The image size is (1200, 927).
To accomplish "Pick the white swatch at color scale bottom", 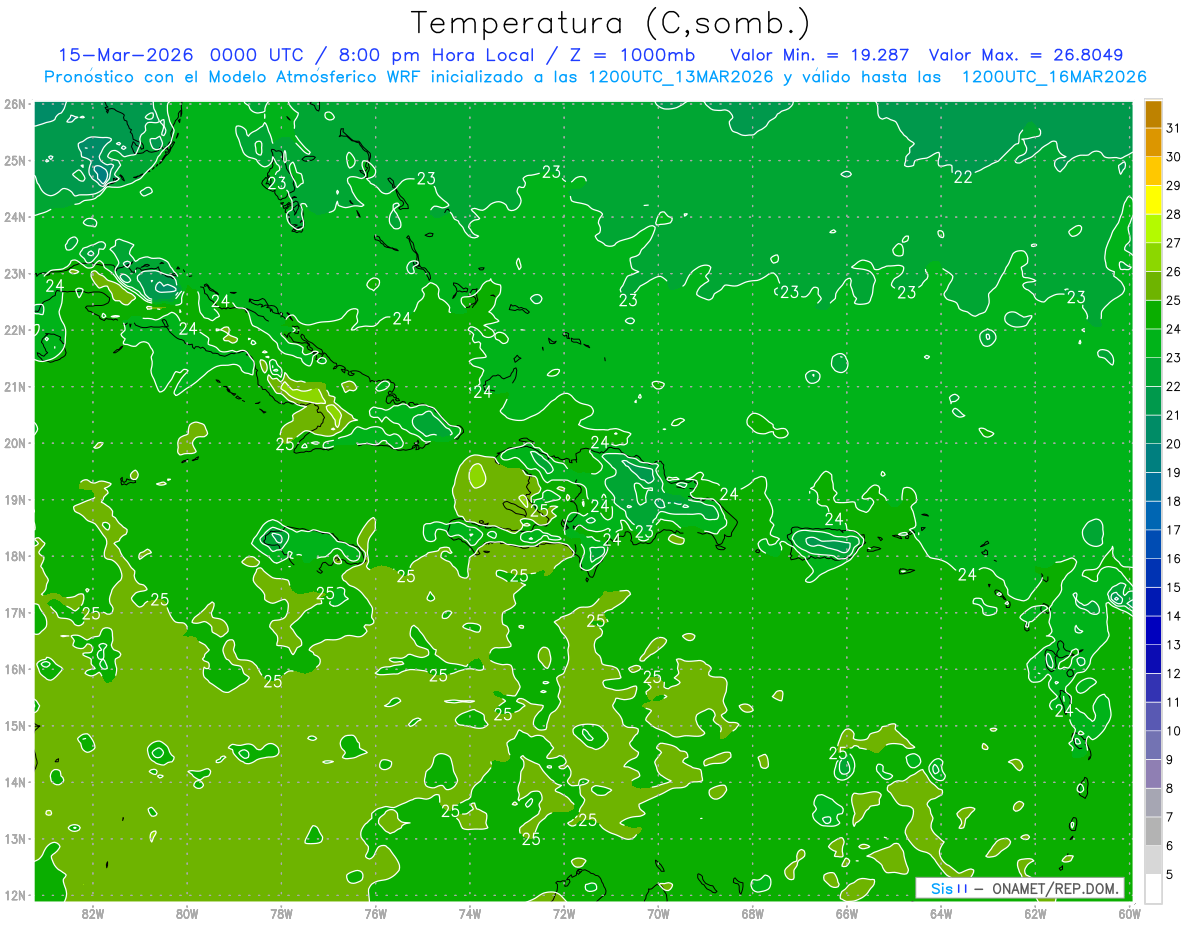I will 1154,888.
